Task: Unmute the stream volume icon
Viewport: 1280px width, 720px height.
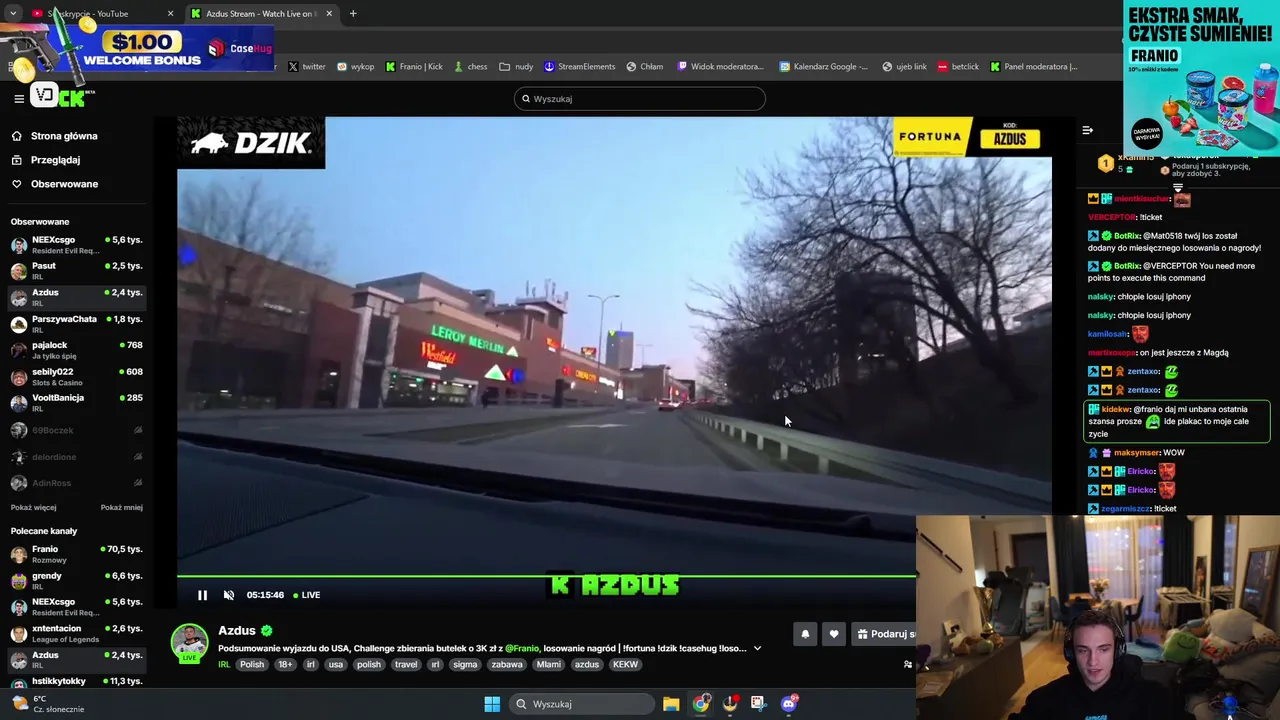Action: pyautogui.click(x=229, y=595)
